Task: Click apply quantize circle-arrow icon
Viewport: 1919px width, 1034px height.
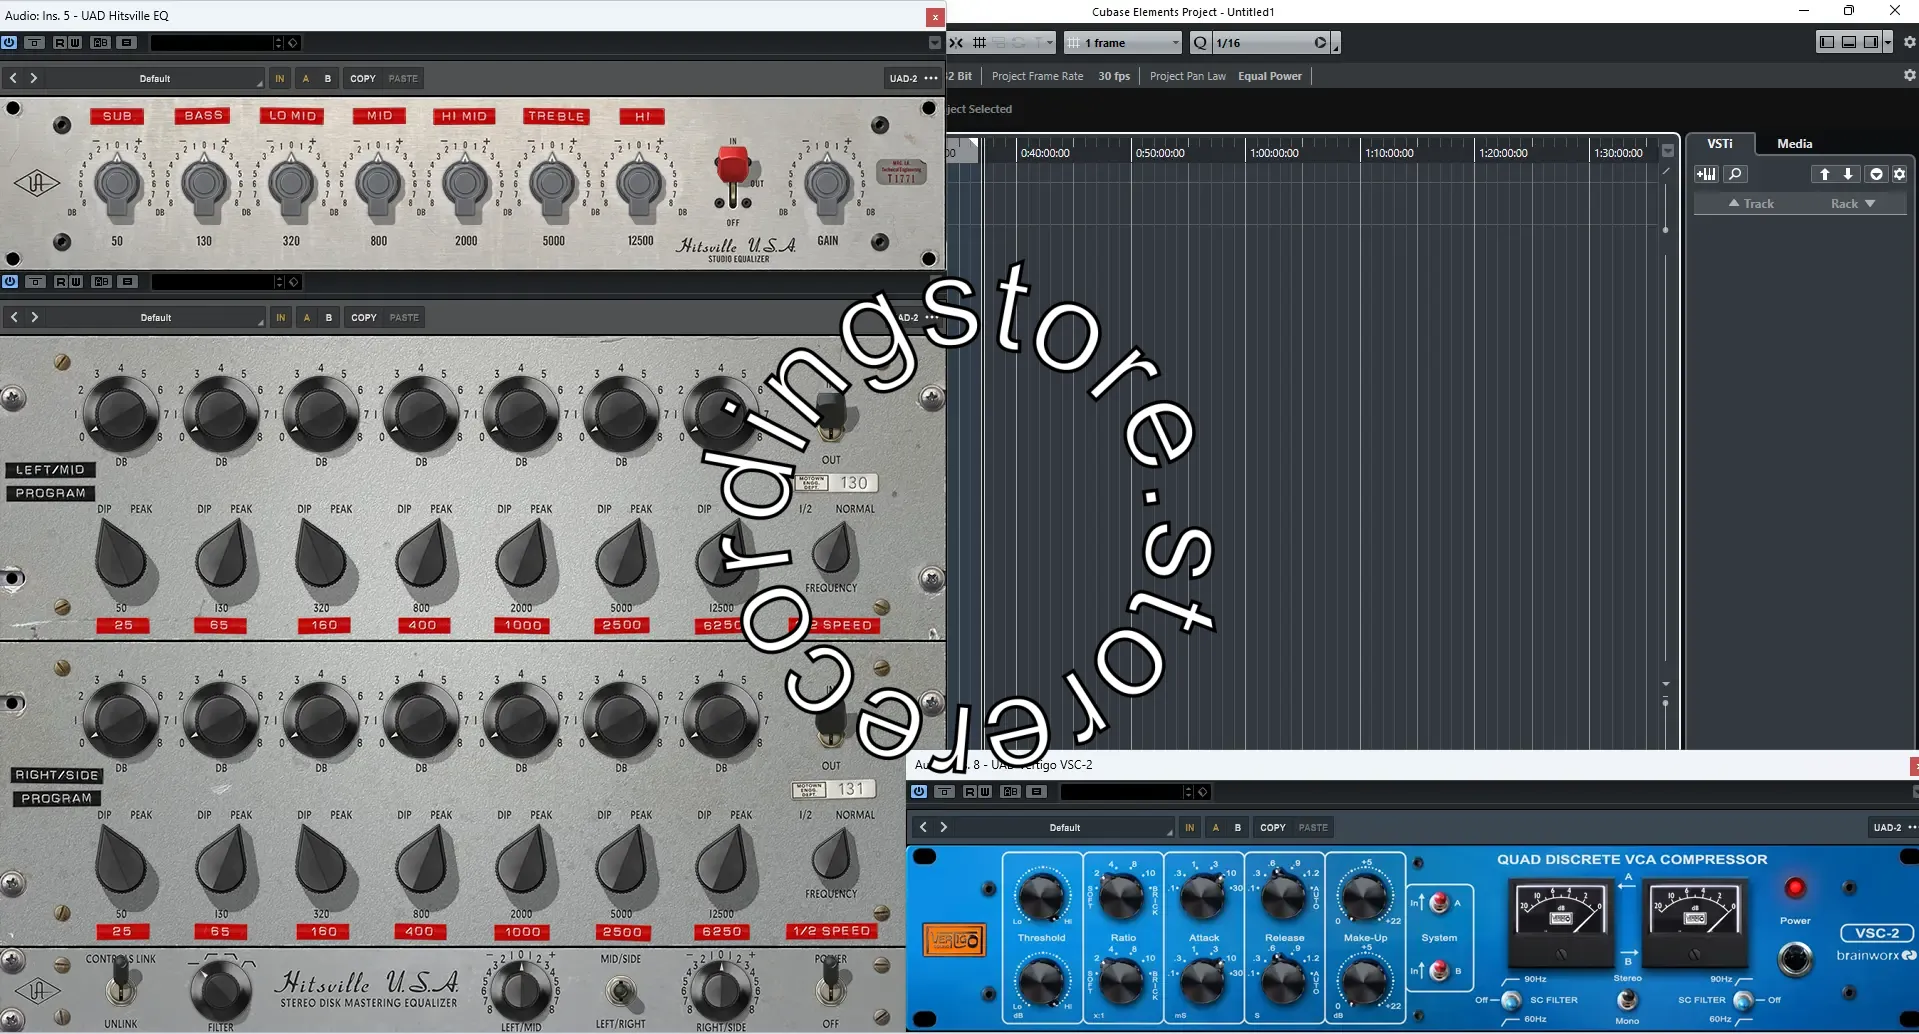Action: coord(1320,42)
